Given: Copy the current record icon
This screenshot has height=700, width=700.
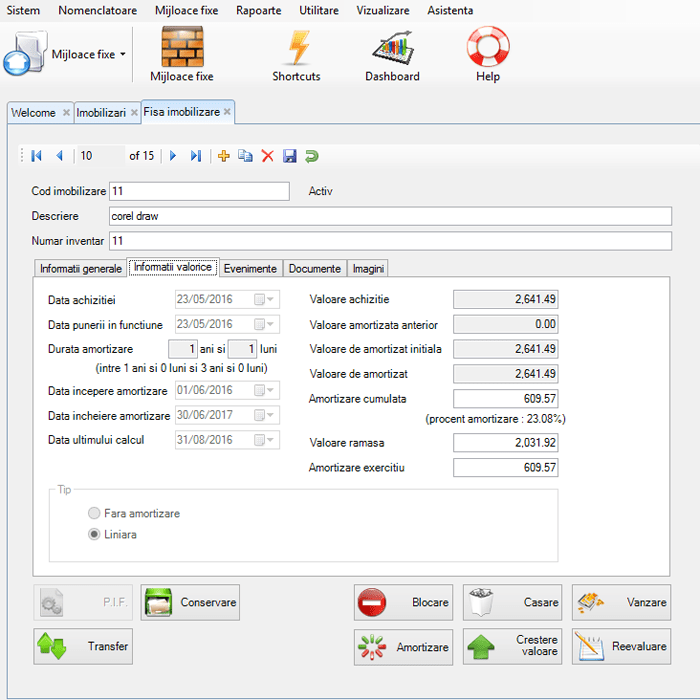Looking at the screenshot, I should tap(245, 156).
